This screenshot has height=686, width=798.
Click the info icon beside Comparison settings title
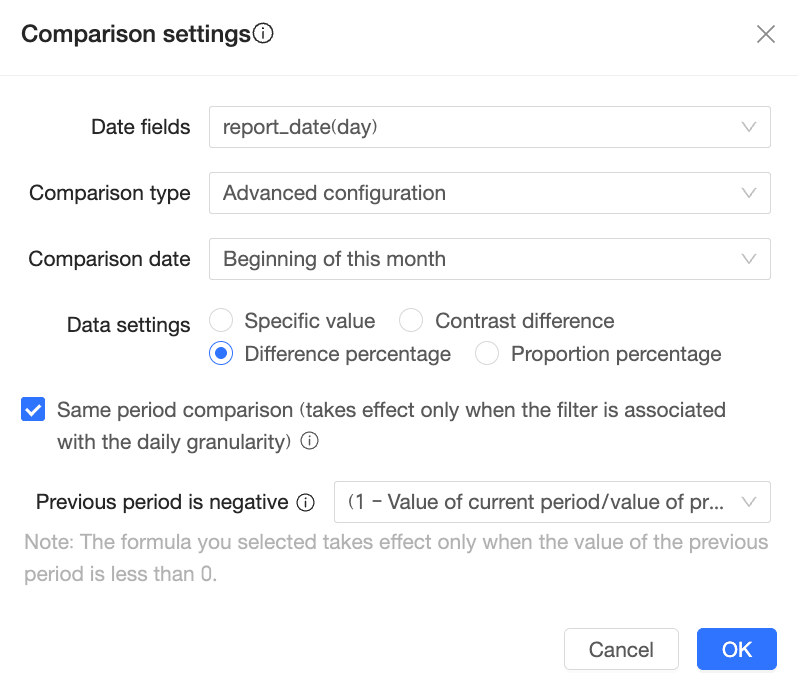(264, 34)
